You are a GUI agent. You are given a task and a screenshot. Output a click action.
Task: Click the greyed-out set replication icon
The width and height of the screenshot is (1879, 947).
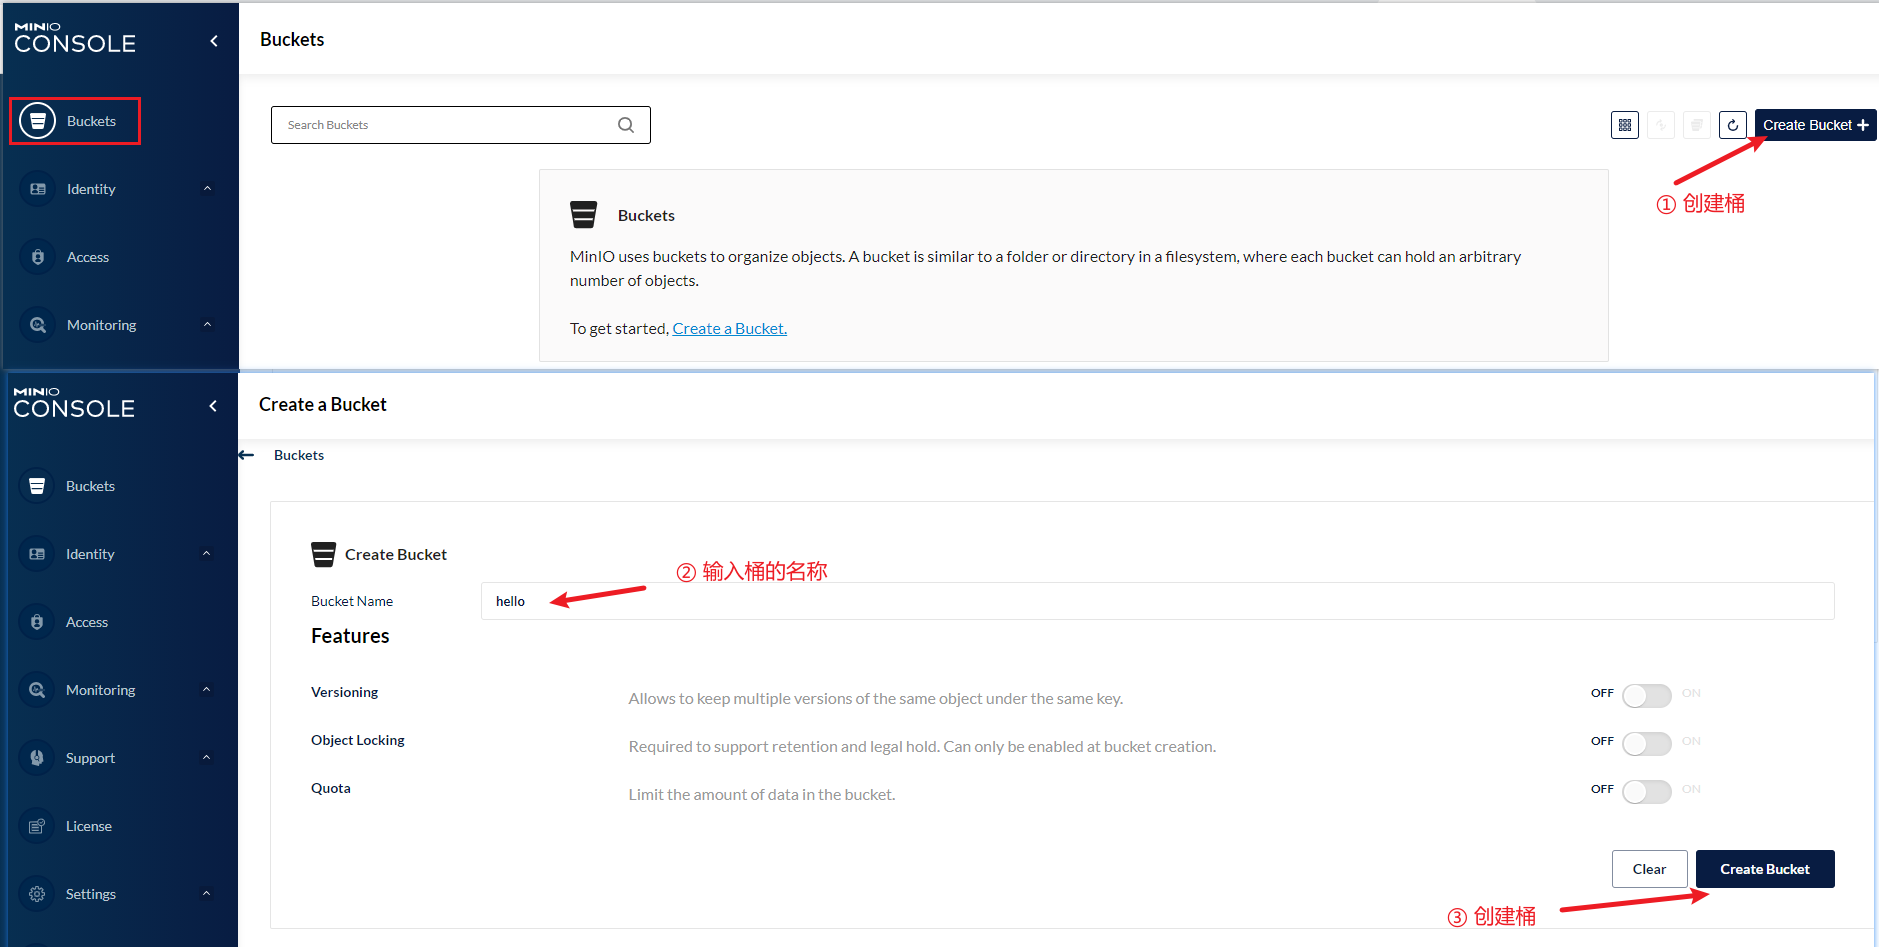1661,125
